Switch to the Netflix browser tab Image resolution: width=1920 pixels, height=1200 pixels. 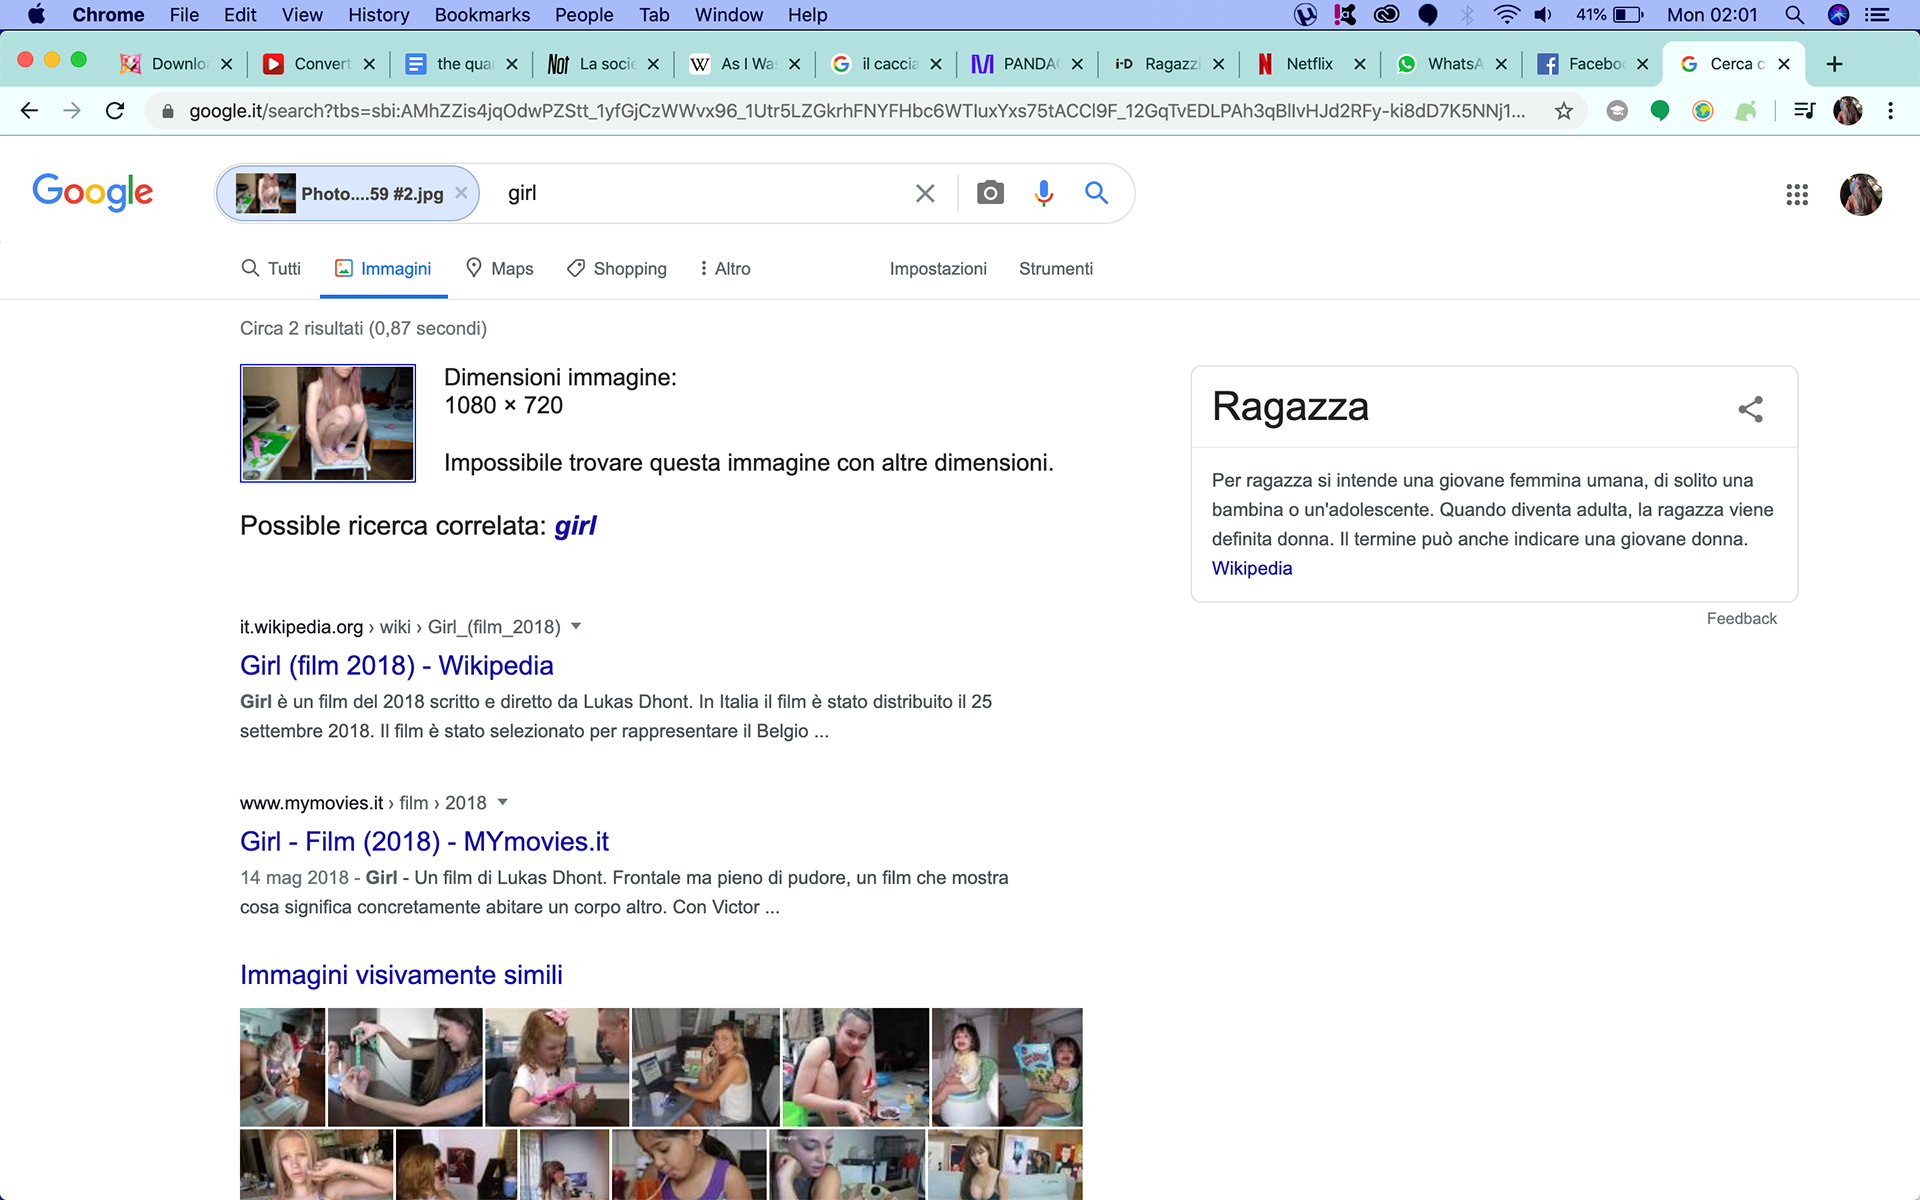coord(1308,64)
